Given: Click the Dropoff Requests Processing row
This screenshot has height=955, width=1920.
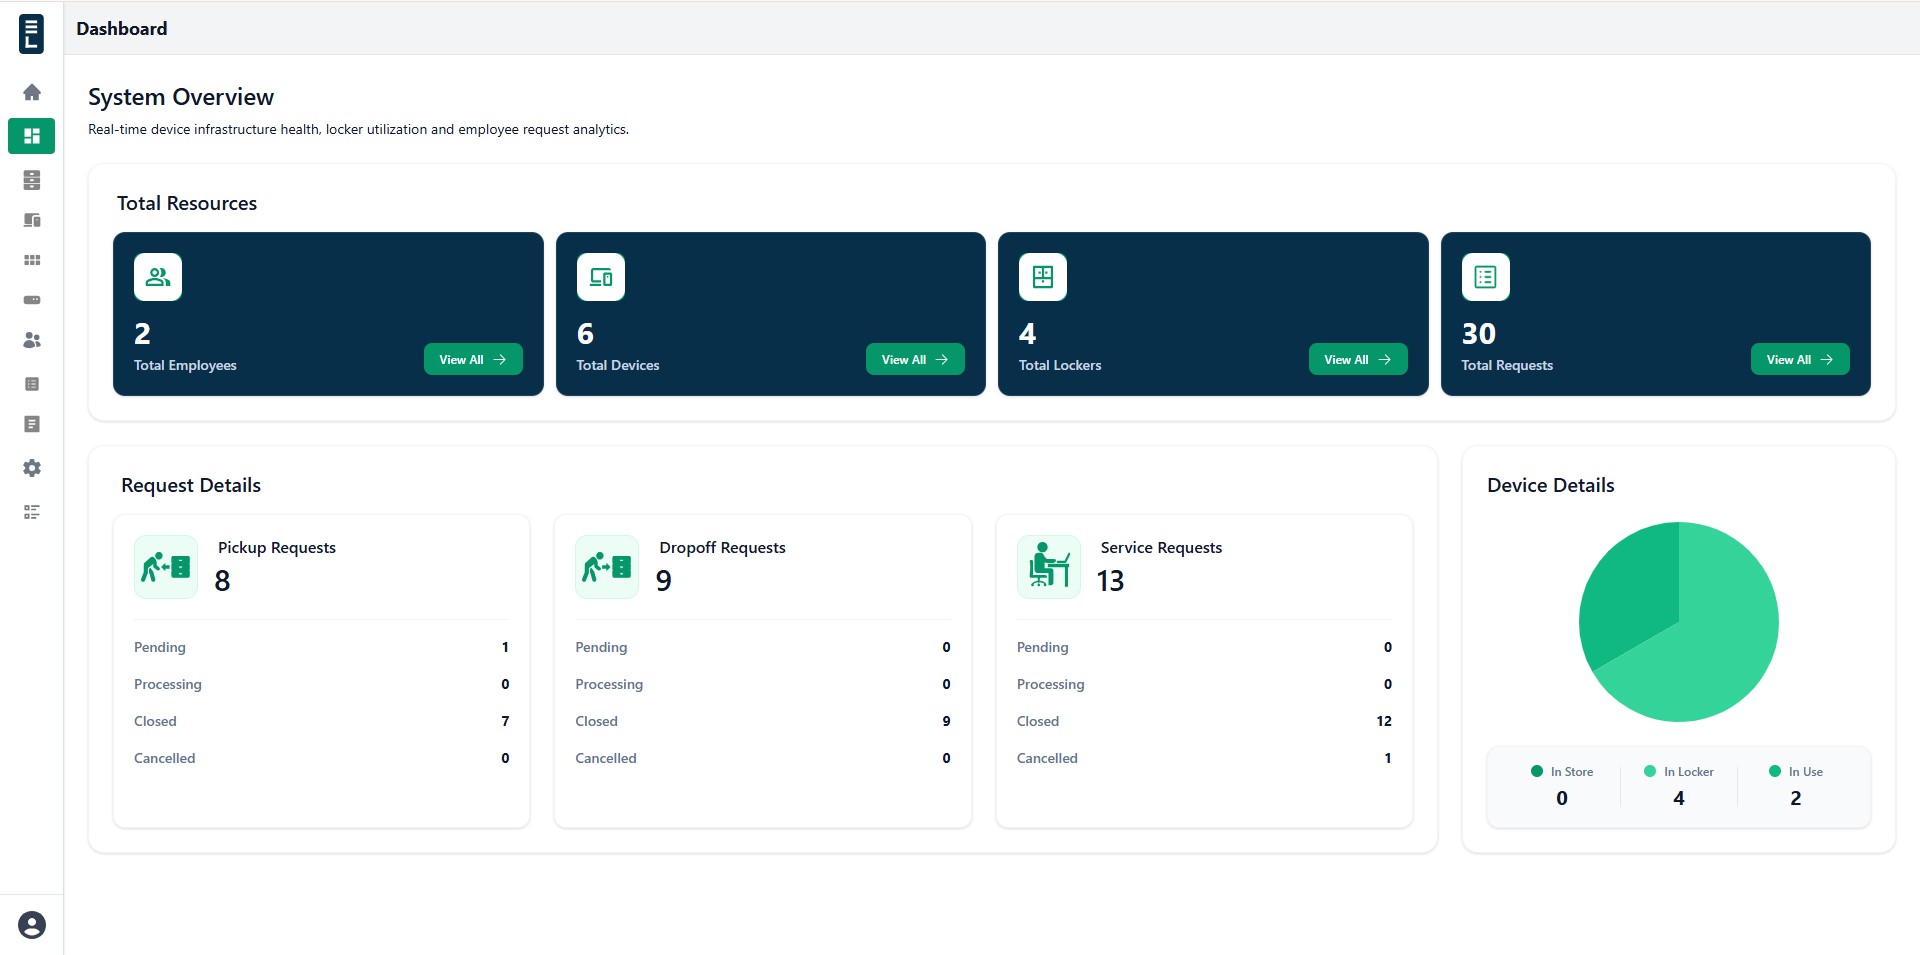Looking at the screenshot, I should [763, 684].
